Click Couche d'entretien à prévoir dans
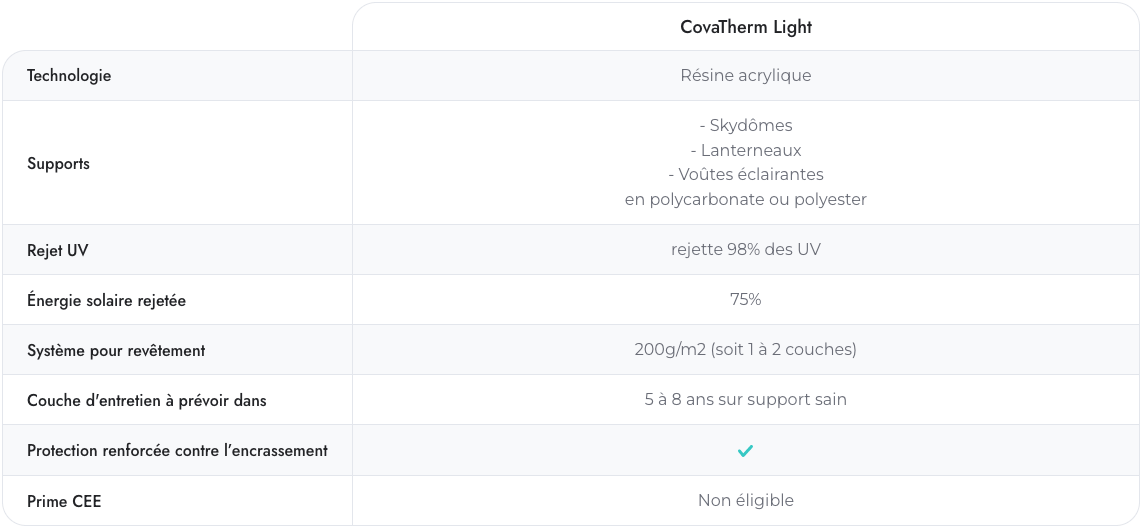Viewport: 1142px width, 528px height. [x=146, y=400]
